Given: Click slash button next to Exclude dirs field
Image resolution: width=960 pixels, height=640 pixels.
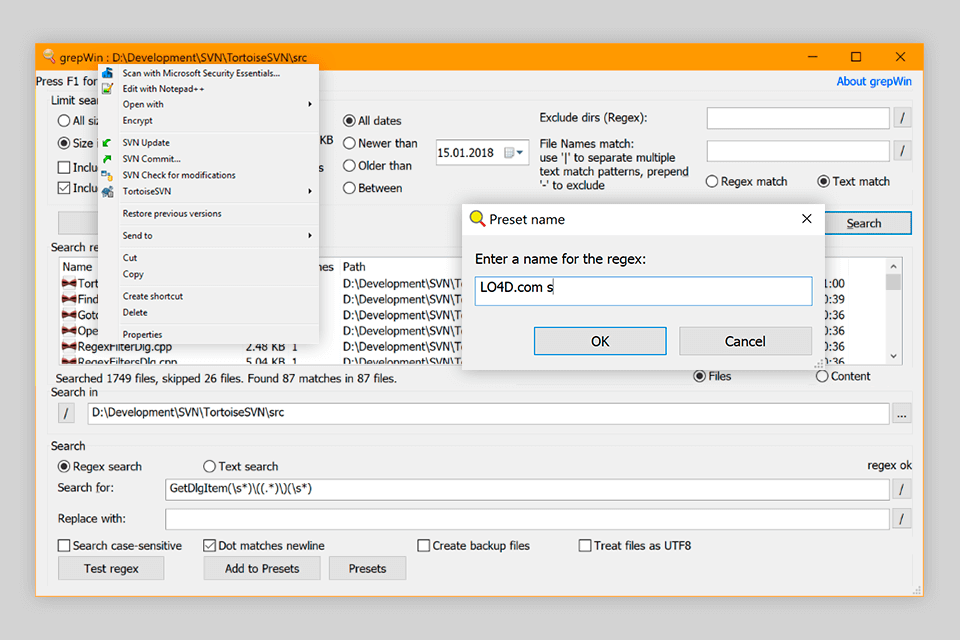Looking at the screenshot, I should pos(902,118).
